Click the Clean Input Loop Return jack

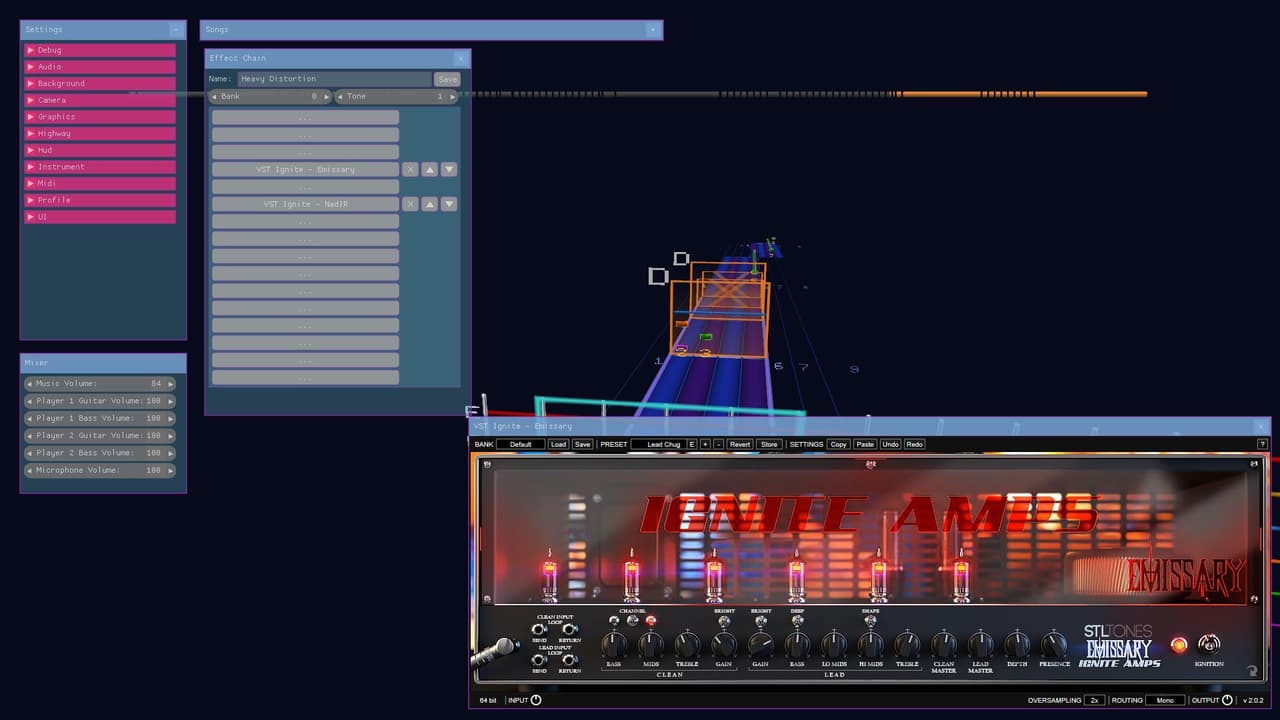coord(569,630)
